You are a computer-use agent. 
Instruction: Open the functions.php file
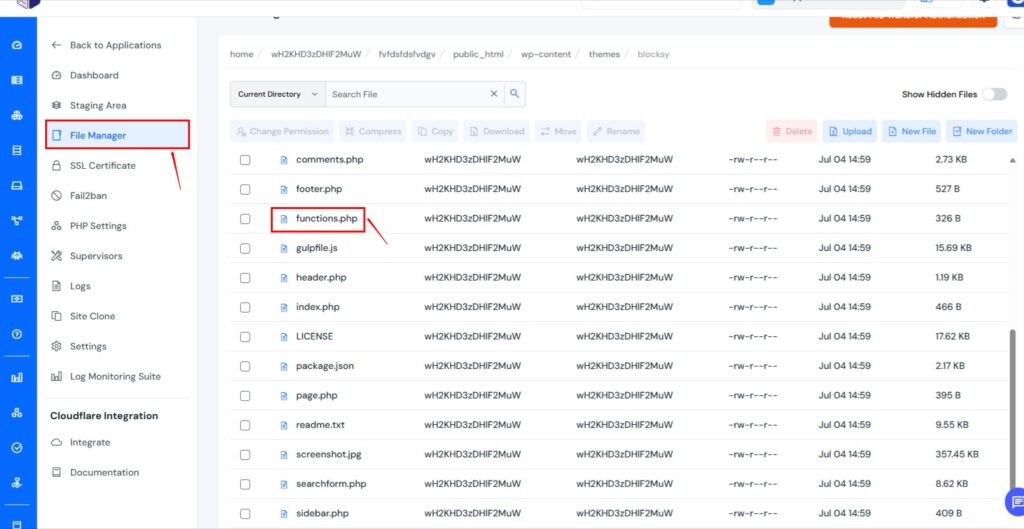[x=327, y=219]
